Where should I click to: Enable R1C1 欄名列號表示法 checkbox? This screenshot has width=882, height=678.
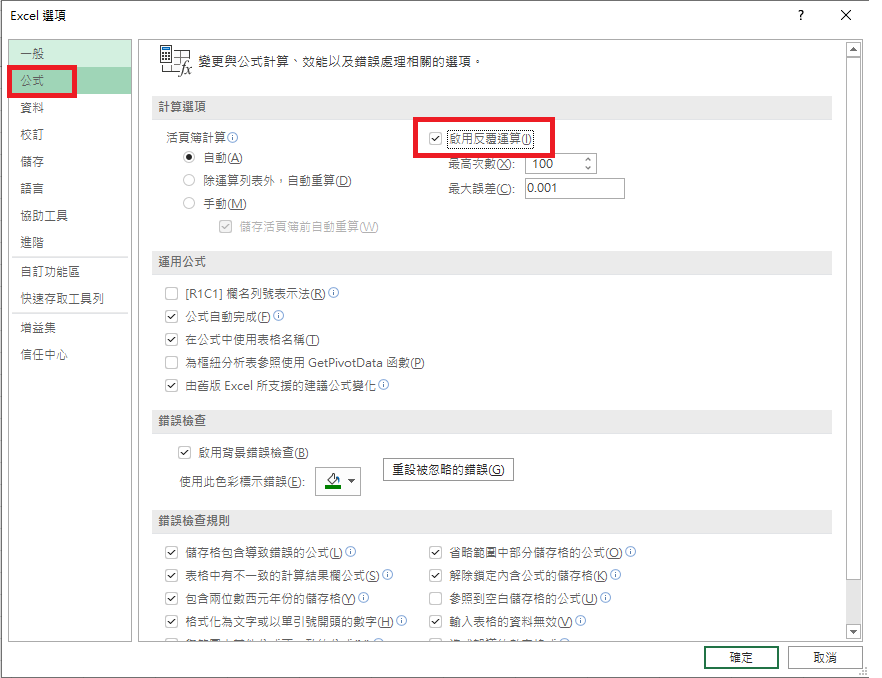[172, 294]
